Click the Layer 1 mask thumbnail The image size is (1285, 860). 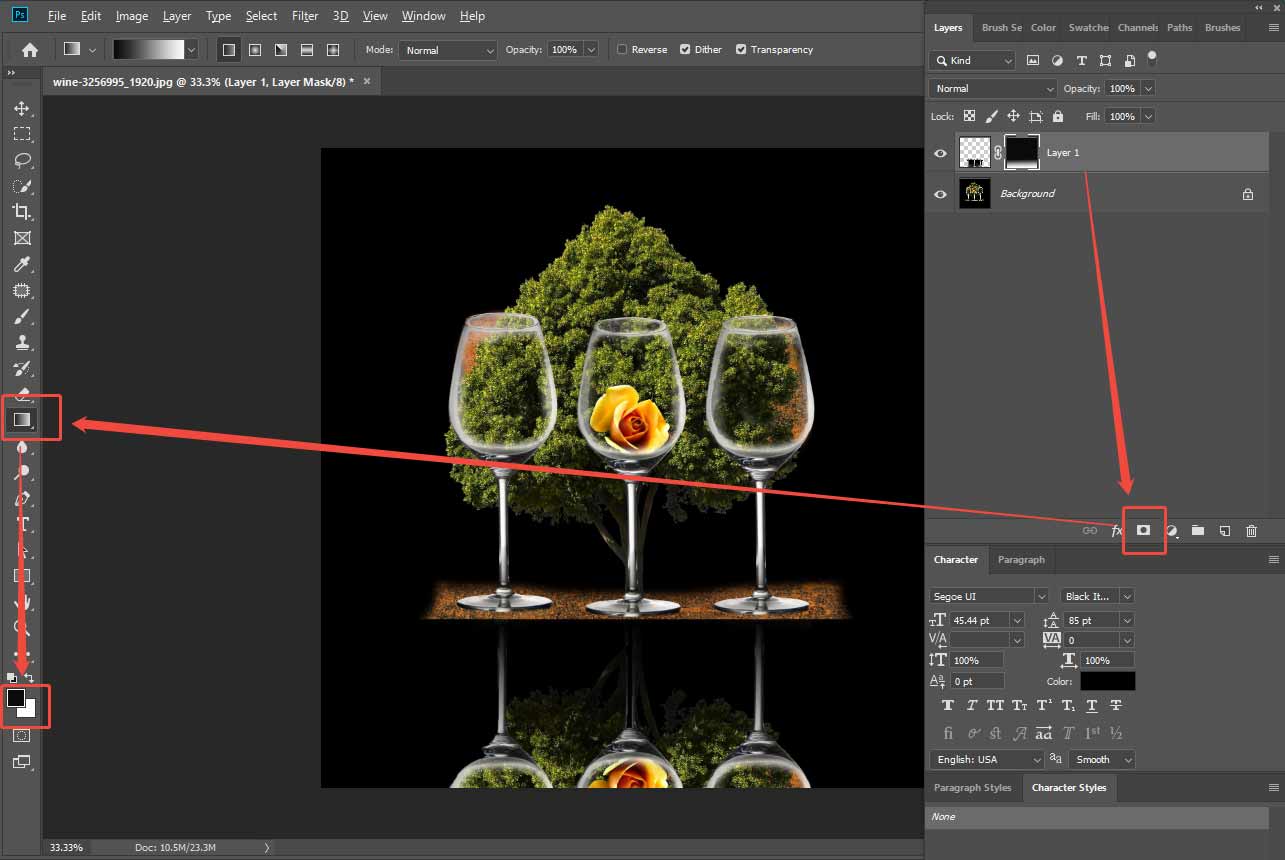[1021, 152]
